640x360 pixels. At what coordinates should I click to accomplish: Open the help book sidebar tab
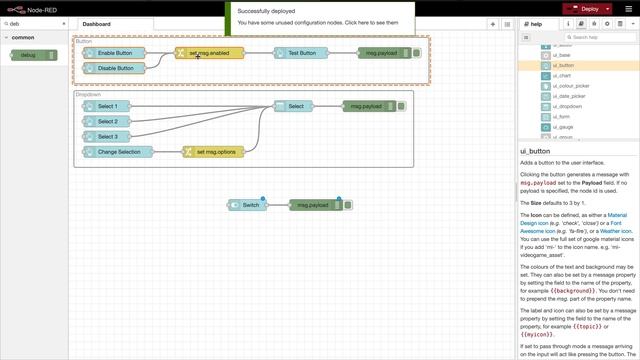click(x=581, y=24)
